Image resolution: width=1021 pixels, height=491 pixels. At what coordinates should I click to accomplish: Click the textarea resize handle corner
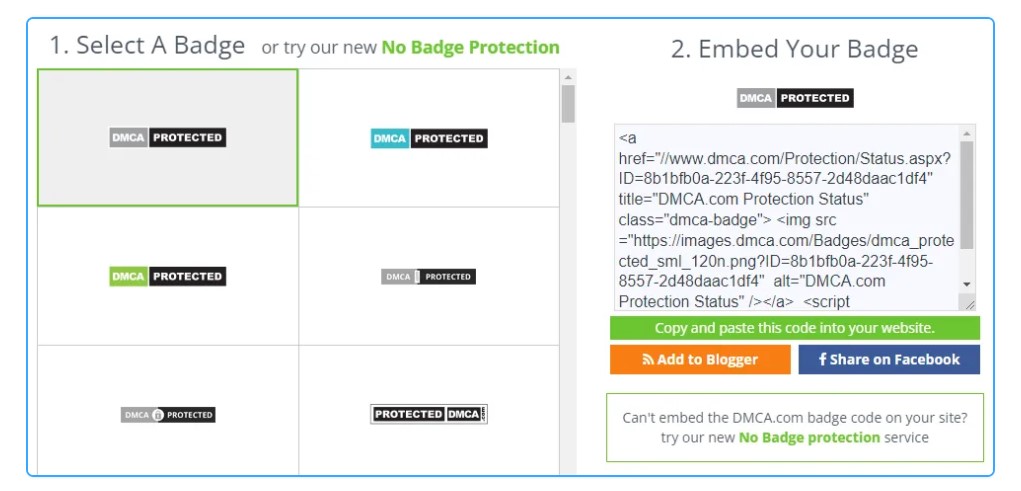click(970, 304)
